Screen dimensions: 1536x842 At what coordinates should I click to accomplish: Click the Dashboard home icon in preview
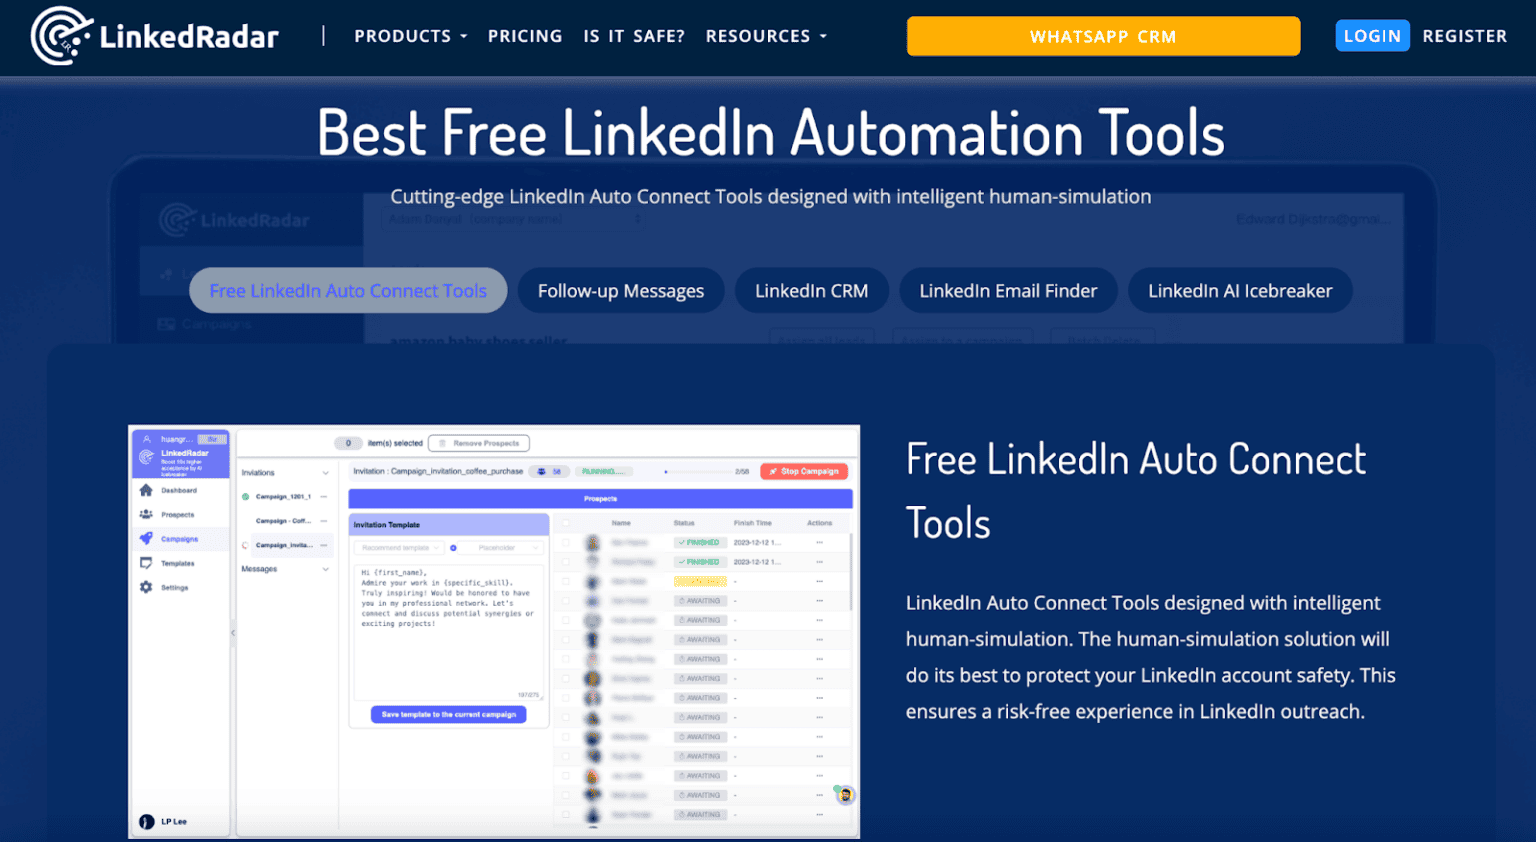click(146, 490)
